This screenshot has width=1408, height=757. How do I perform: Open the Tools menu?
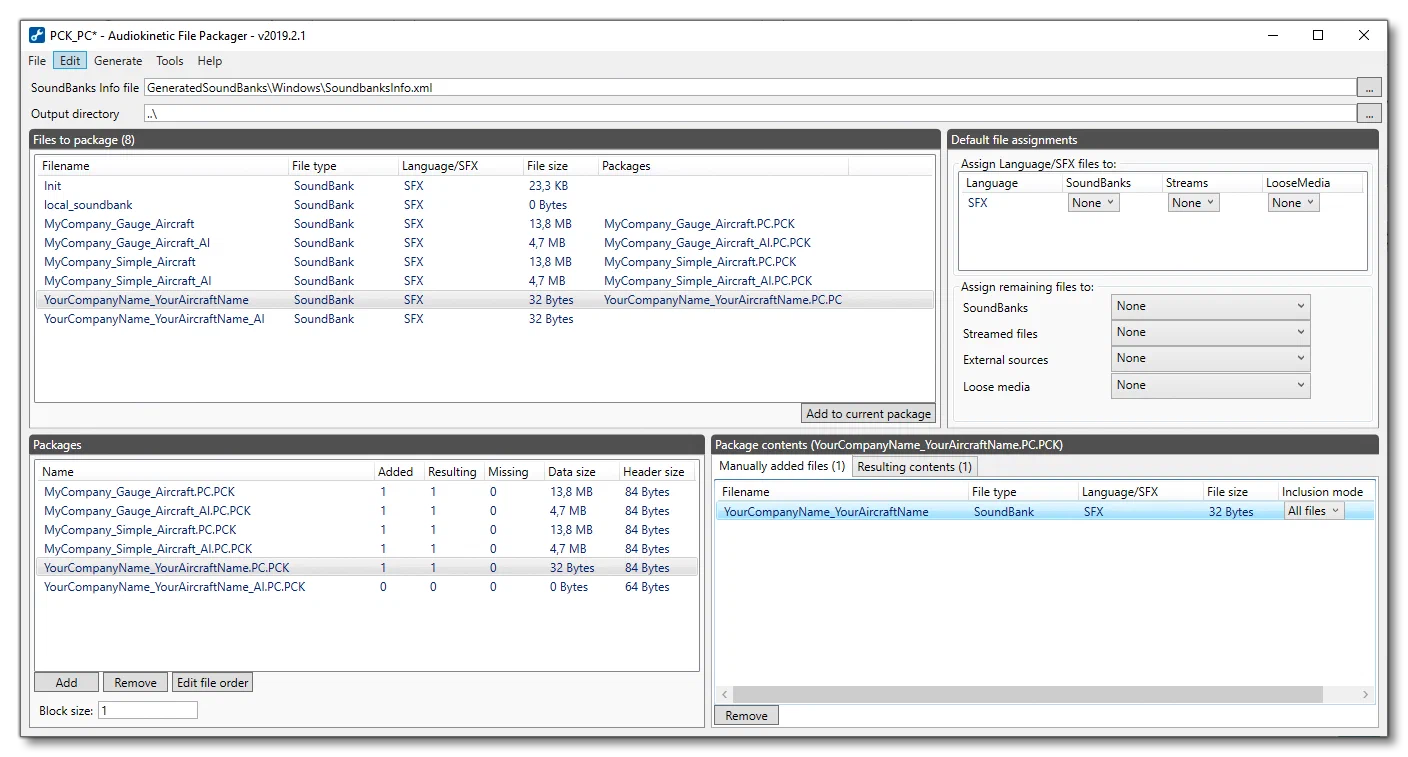tap(170, 61)
